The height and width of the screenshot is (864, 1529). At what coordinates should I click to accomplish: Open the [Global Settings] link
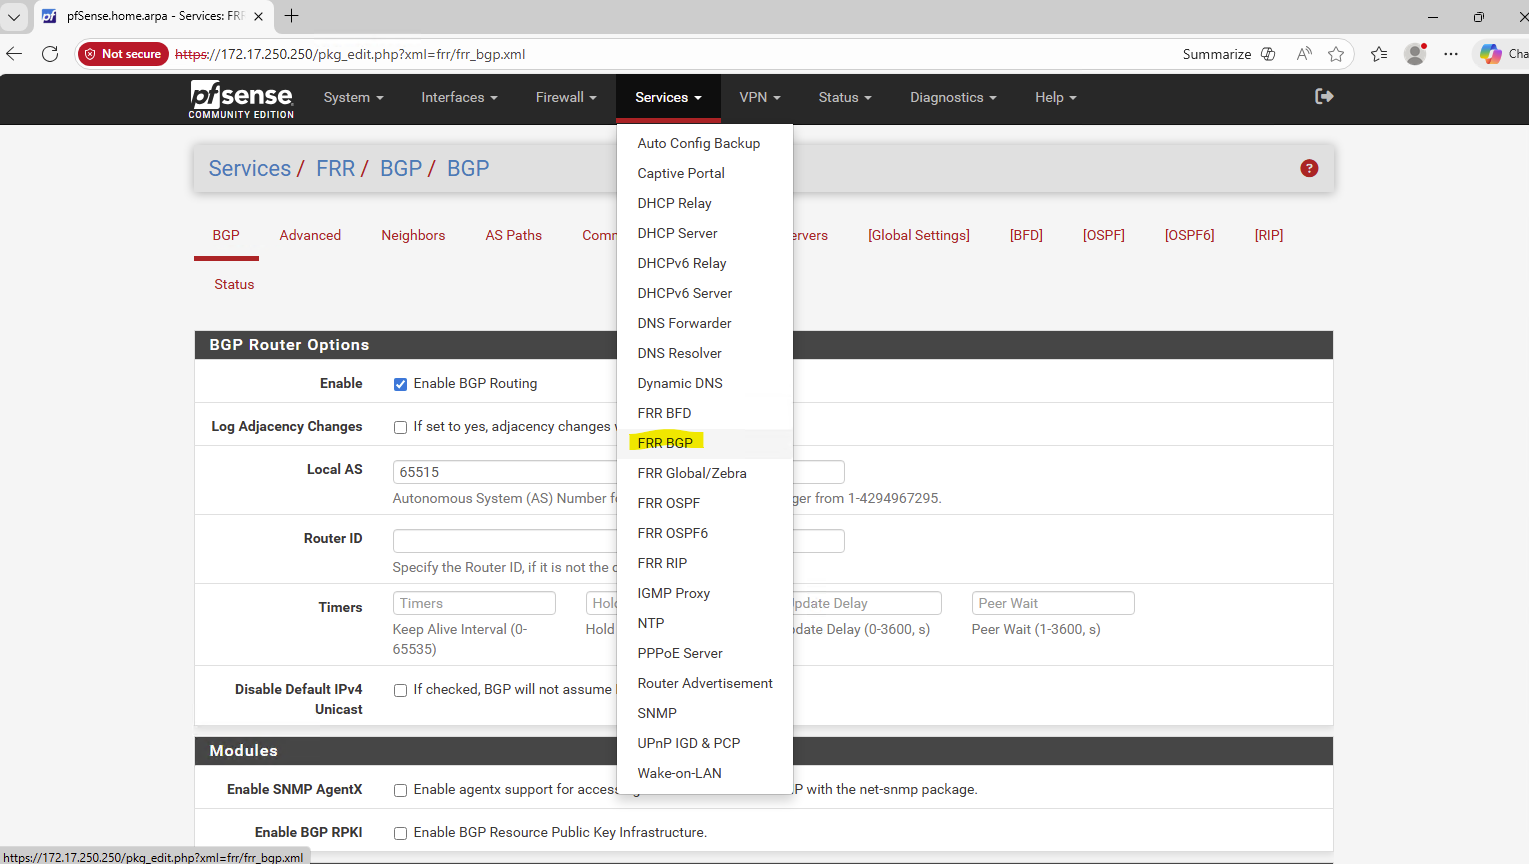coord(918,235)
